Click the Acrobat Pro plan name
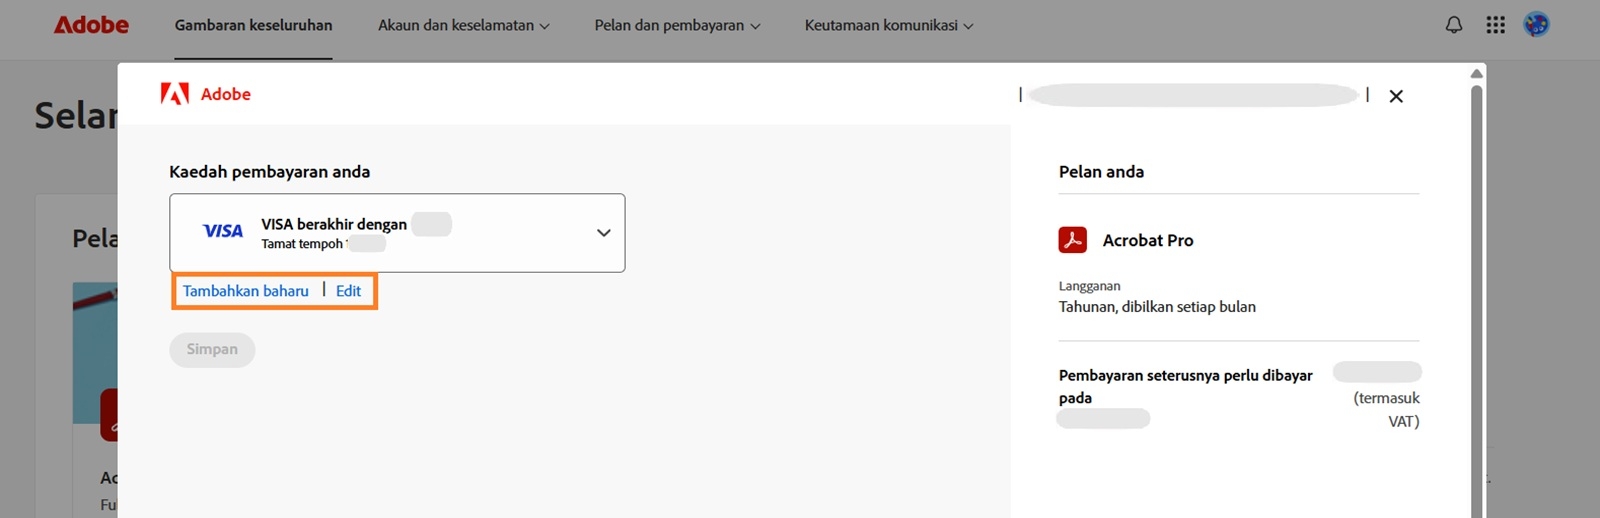 click(x=1148, y=240)
